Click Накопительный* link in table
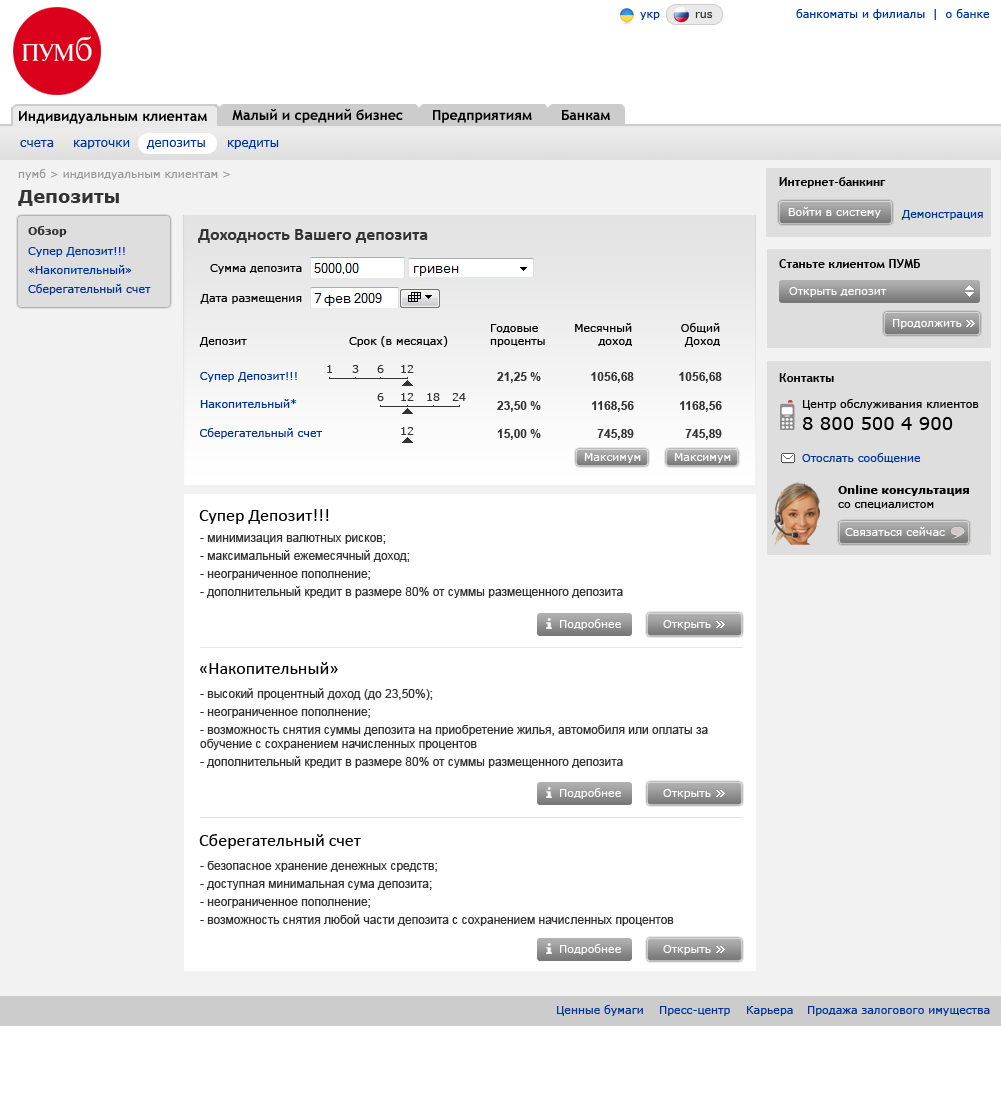Viewport: 1001px width, 1100px height. click(x=248, y=404)
